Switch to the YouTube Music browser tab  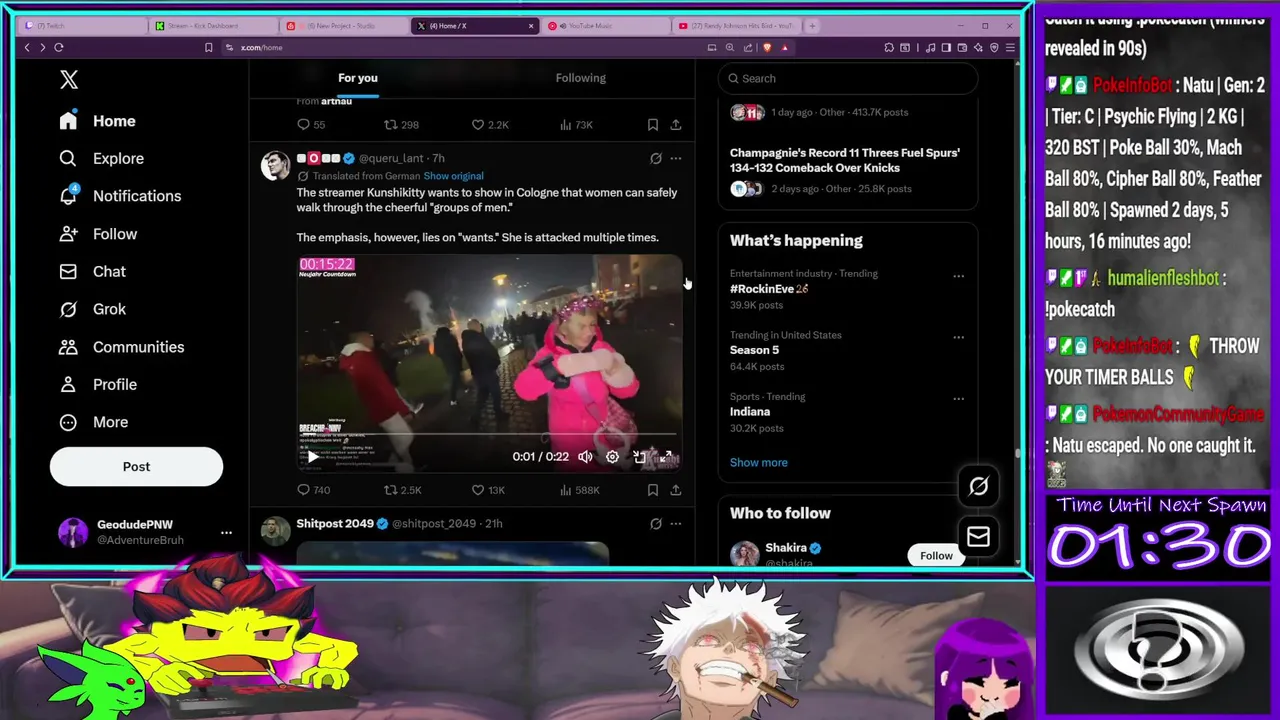(x=604, y=26)
